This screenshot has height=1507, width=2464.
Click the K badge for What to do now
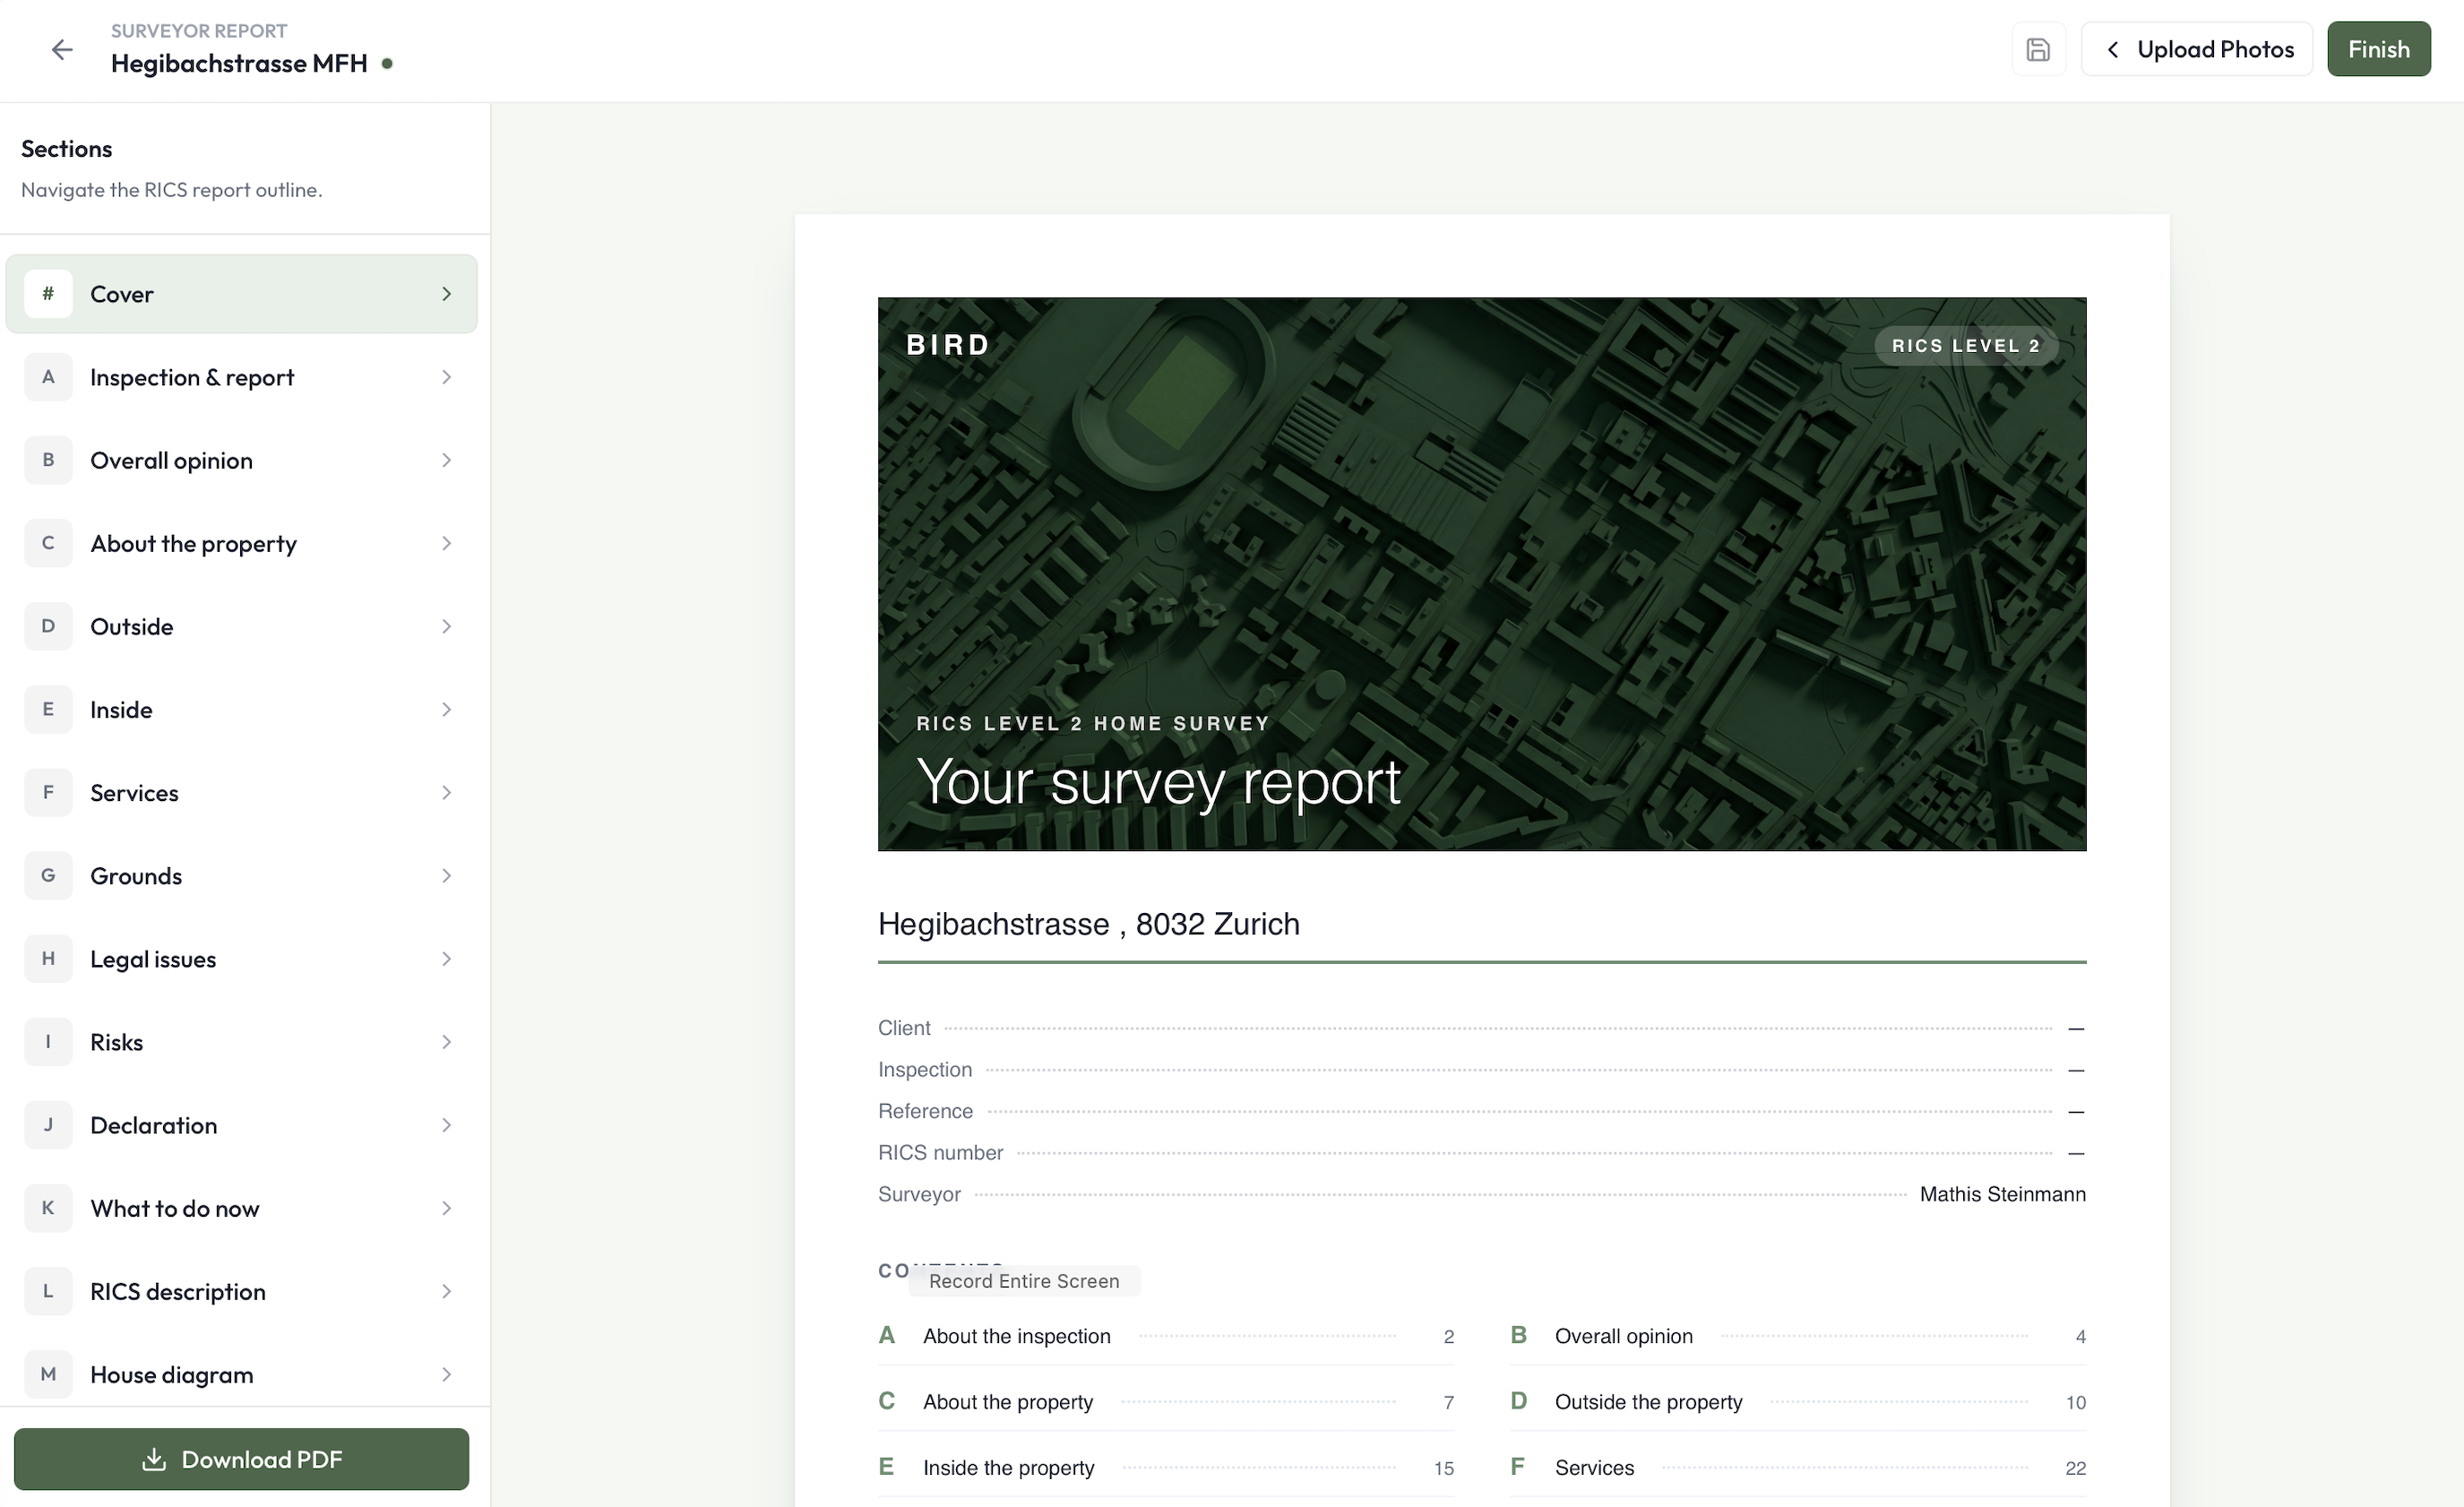48,1207
